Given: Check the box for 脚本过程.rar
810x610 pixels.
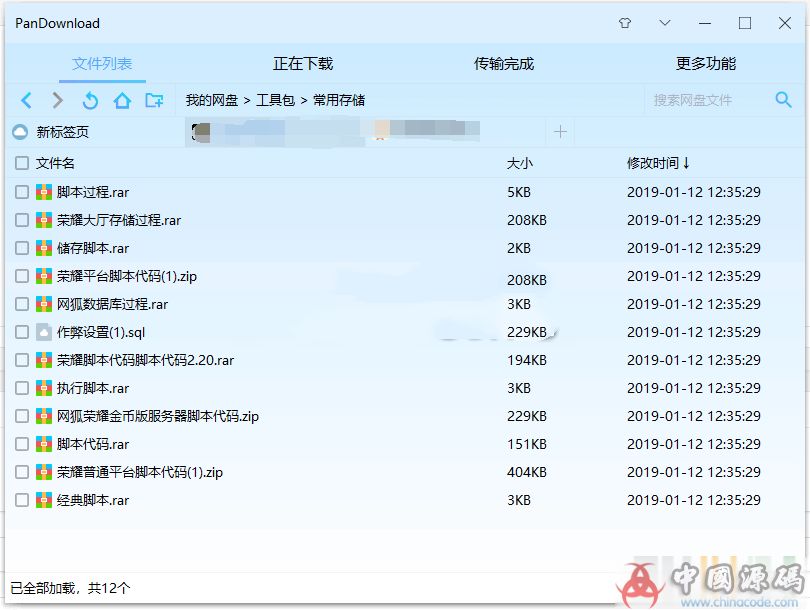Looking at the screenshot, I should point(22,192).
